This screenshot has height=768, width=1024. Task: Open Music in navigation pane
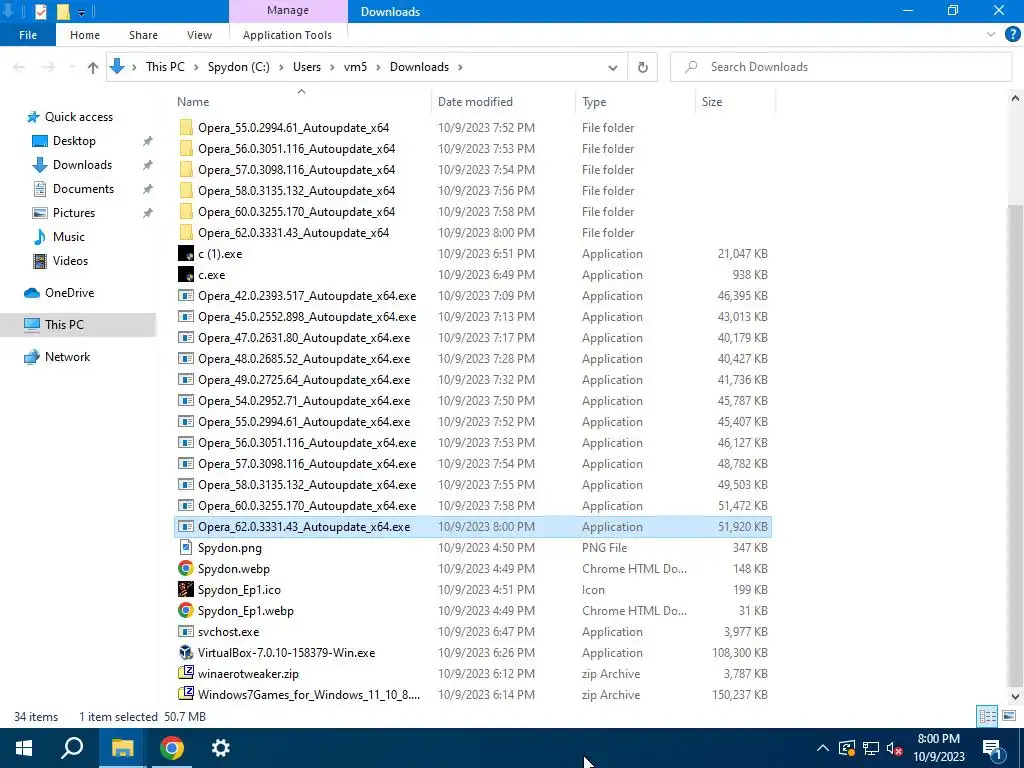[69, 237]
